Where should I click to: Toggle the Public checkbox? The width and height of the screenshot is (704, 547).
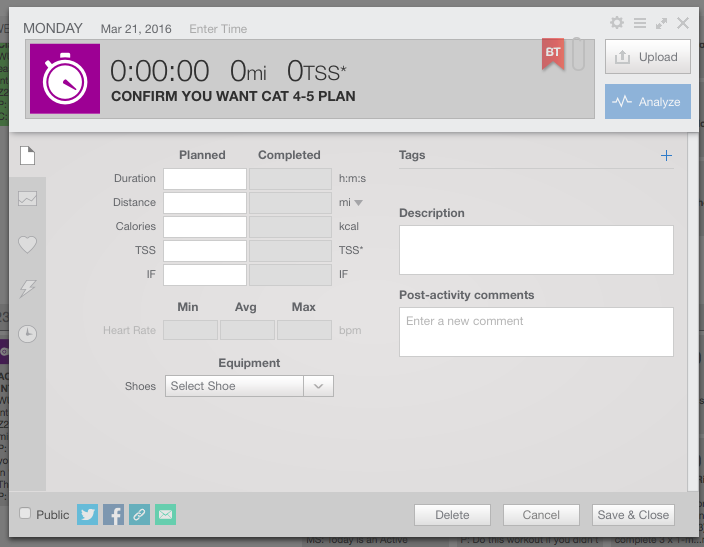(x=25, y=513)
